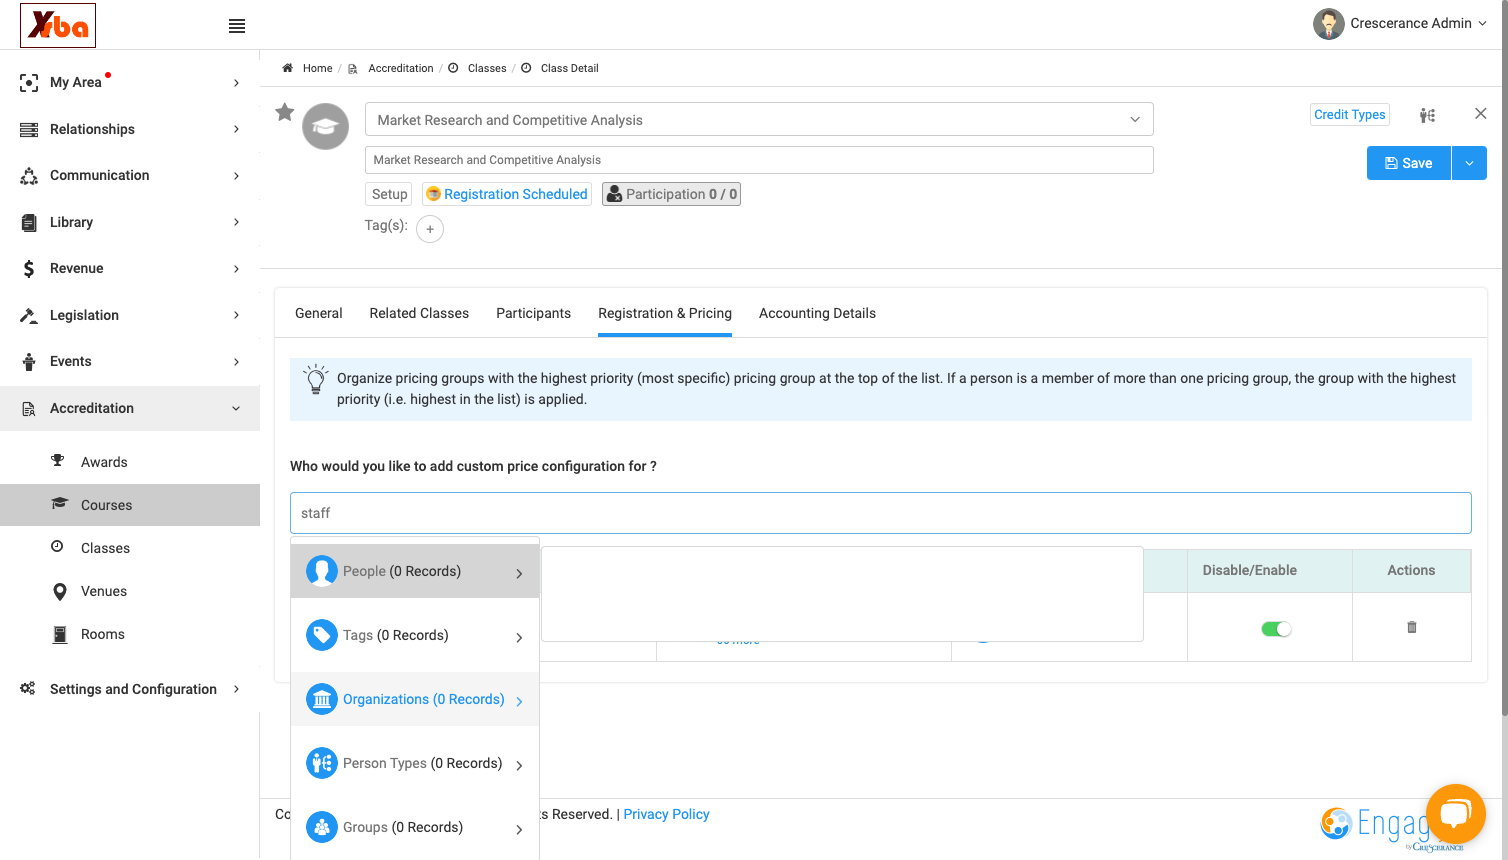This screenshot has width=1508, height=860.
Task: Open the Crescerance Admin user menu
Action: click(1400, 24)
